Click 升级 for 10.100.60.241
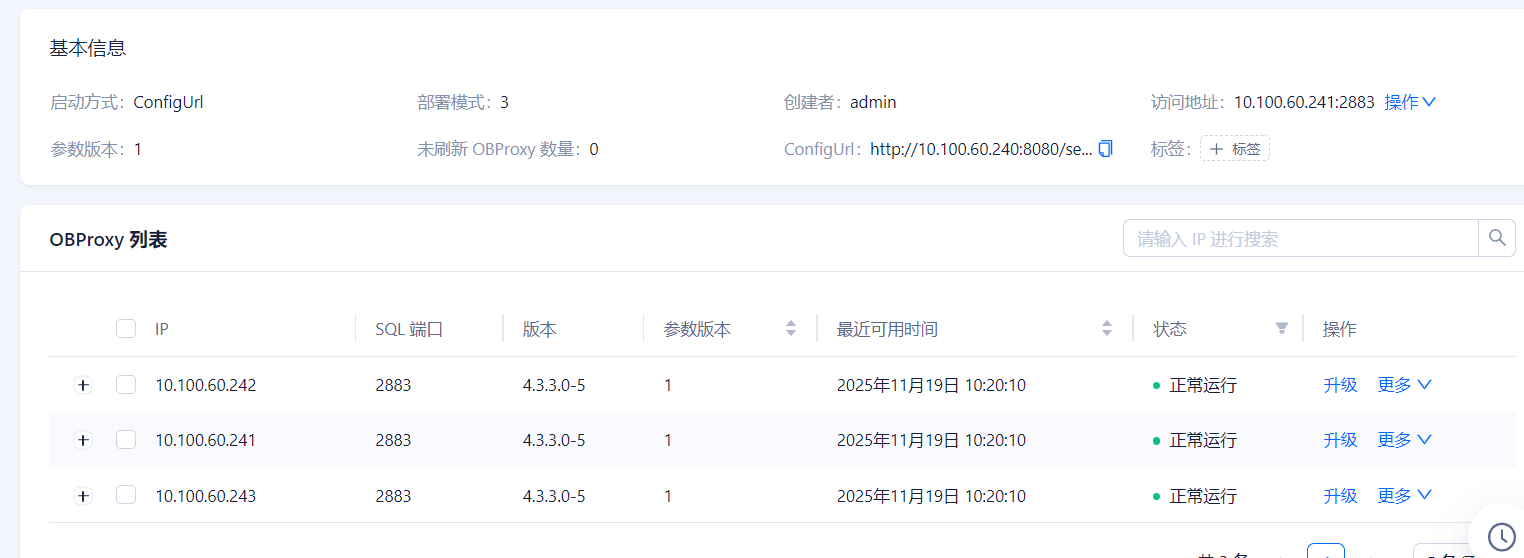 tap(1340, 440)
